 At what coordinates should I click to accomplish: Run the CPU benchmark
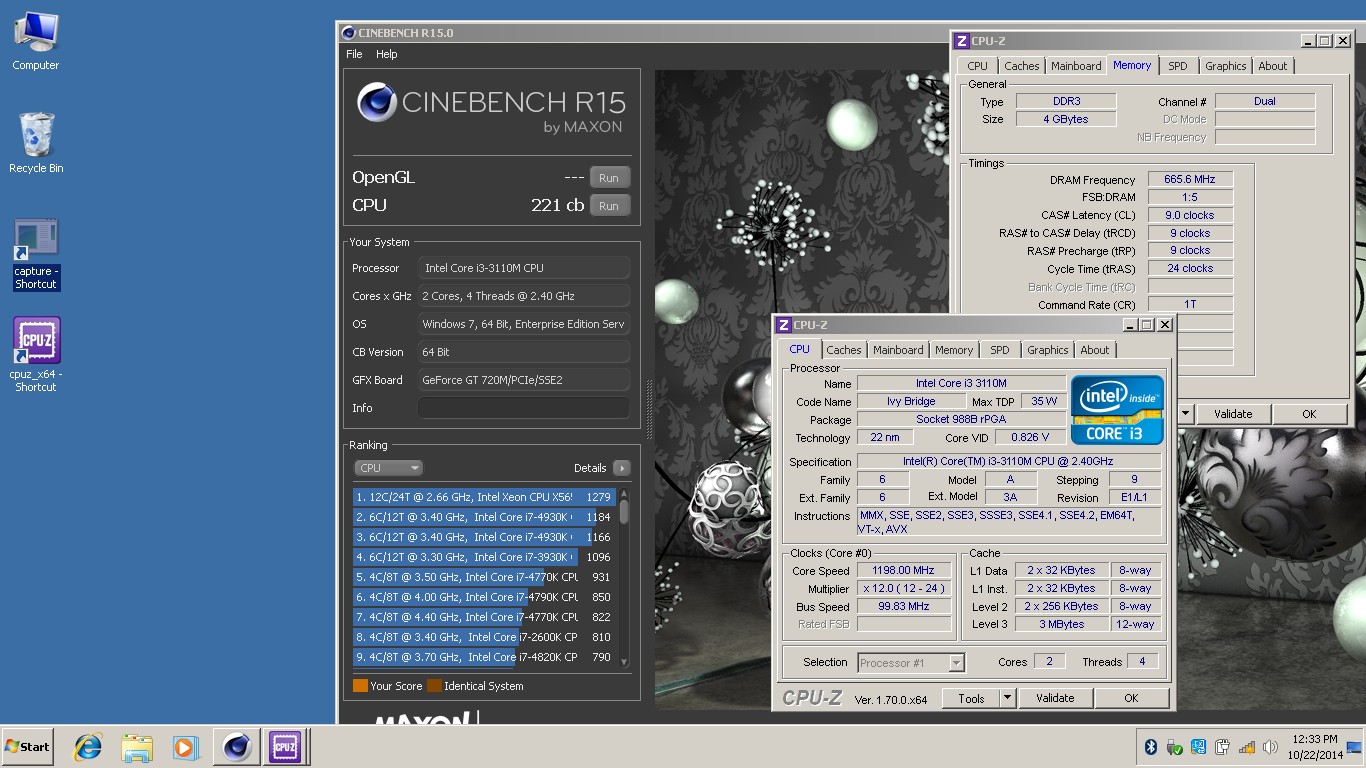pos(609,206)
